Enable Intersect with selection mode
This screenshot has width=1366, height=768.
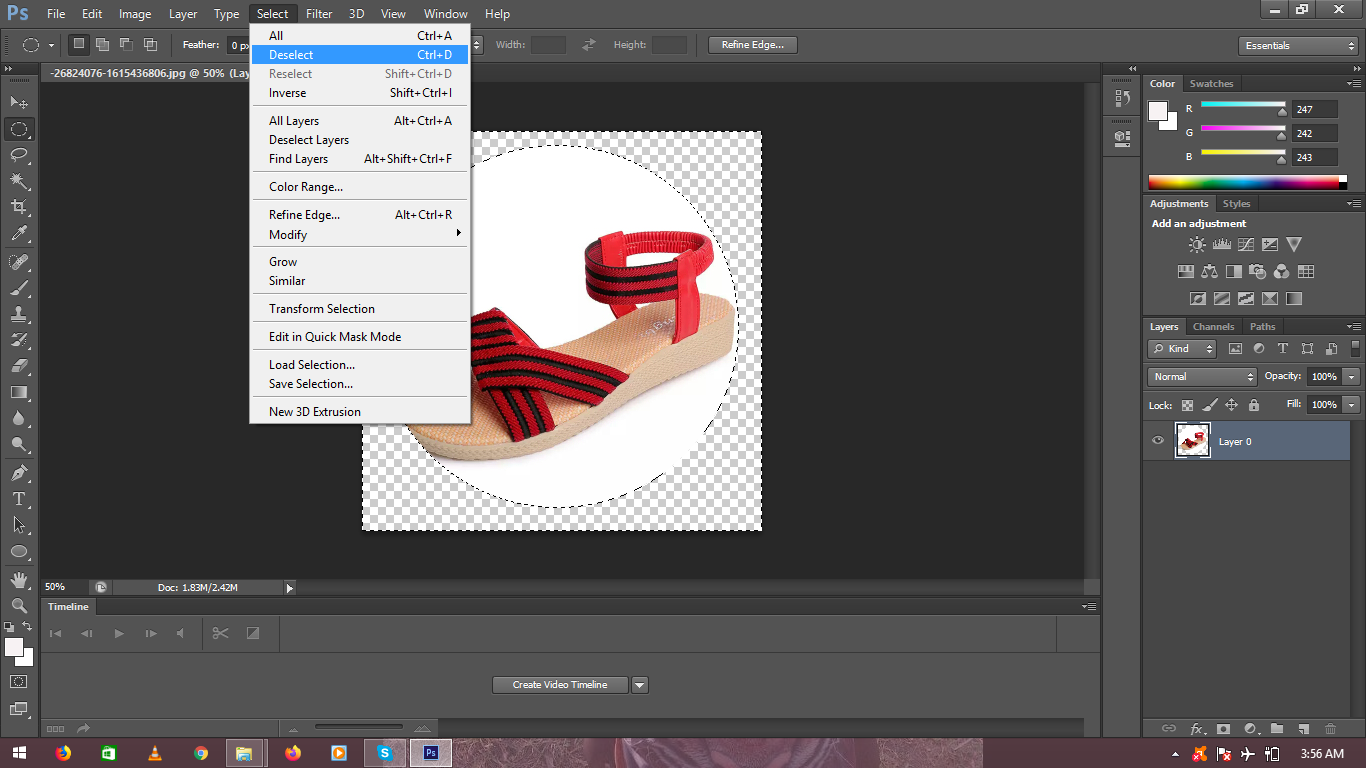tap(150, 44)
